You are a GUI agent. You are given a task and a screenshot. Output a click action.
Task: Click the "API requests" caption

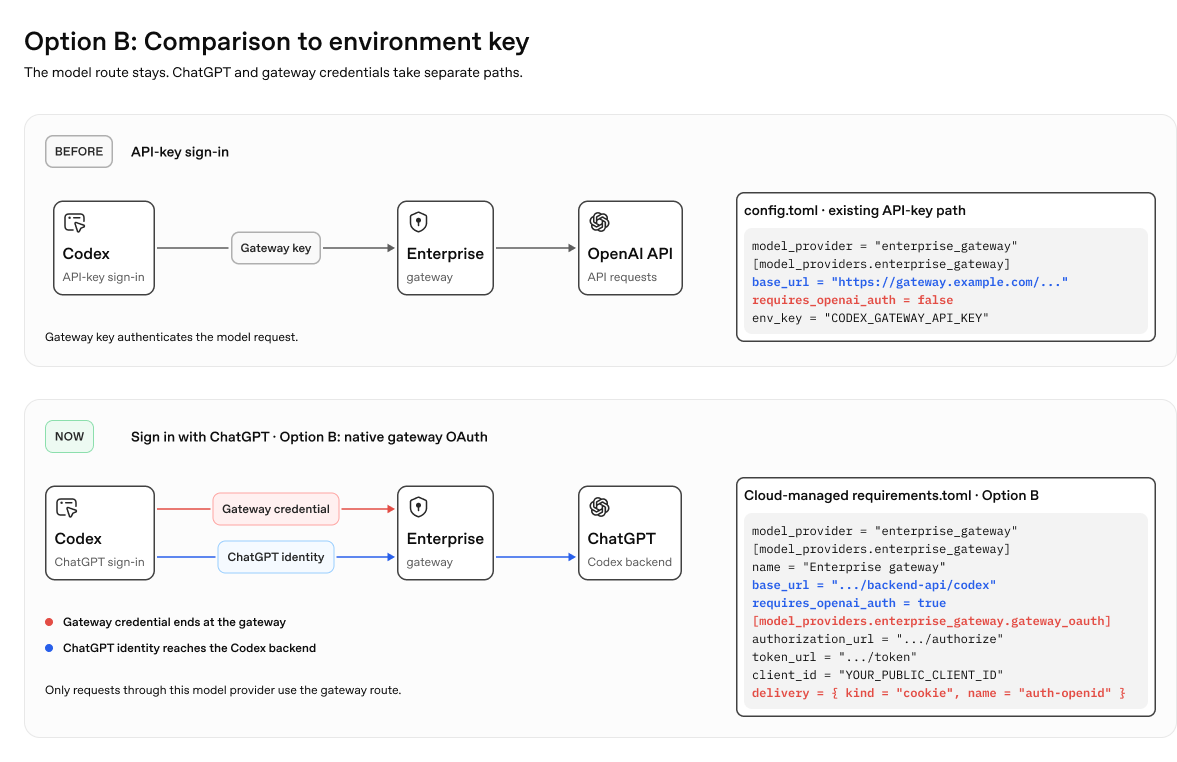pyautogui.click(x=622, y=277)
